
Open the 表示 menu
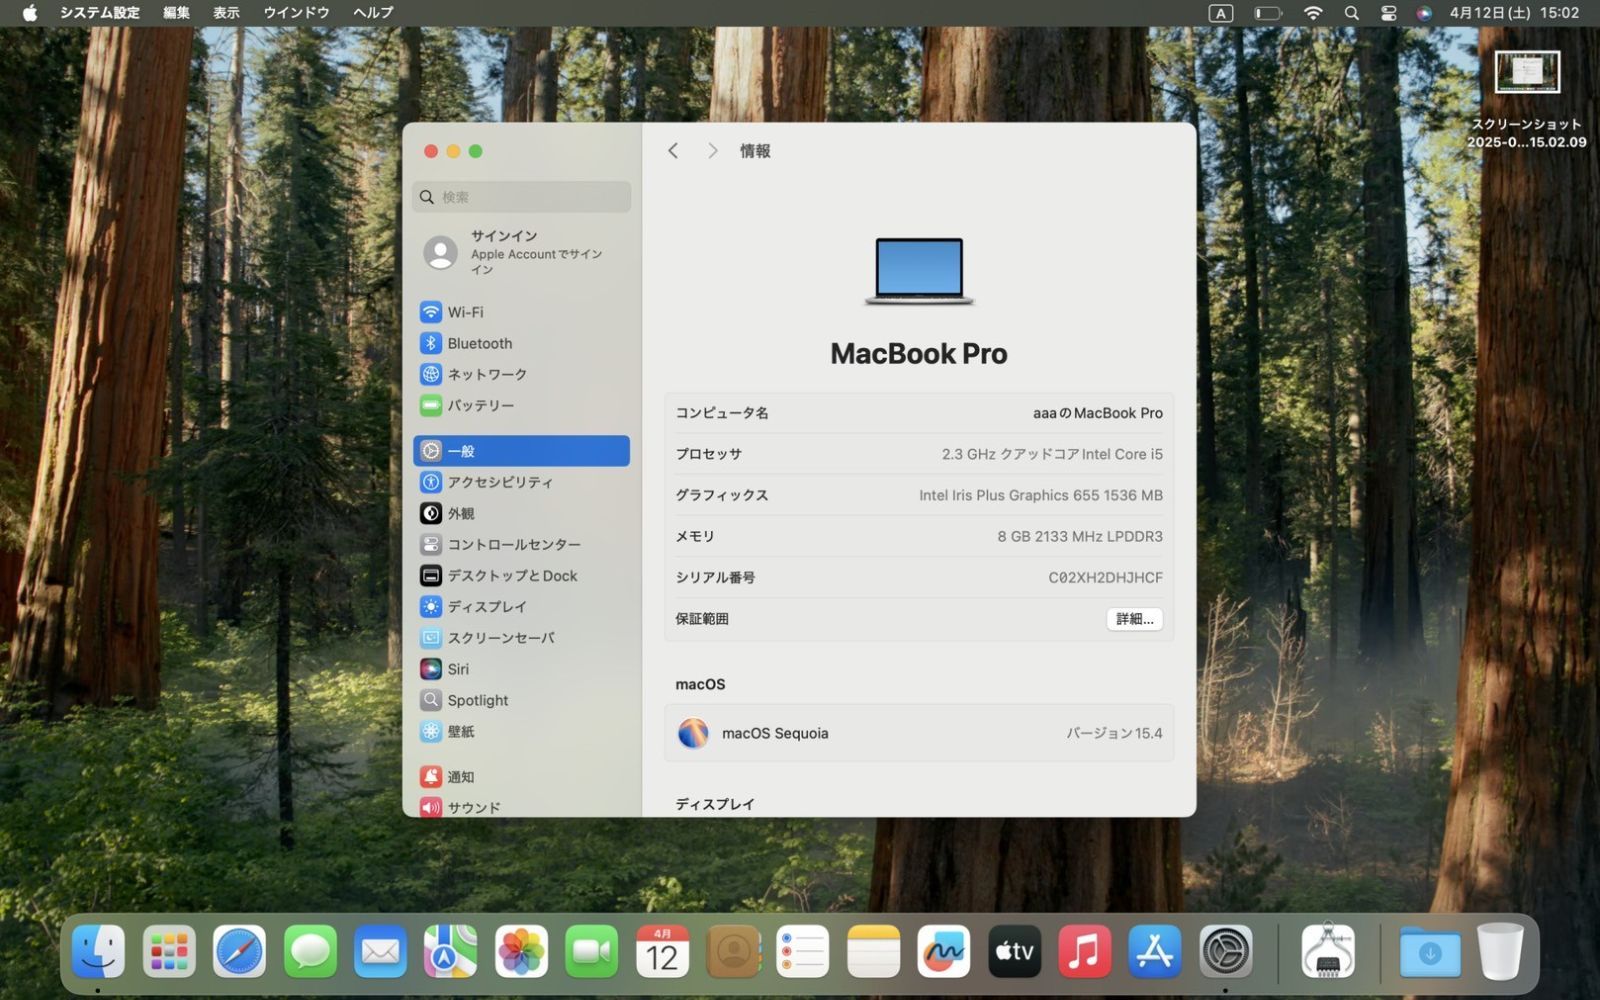(x=226, y=13)
